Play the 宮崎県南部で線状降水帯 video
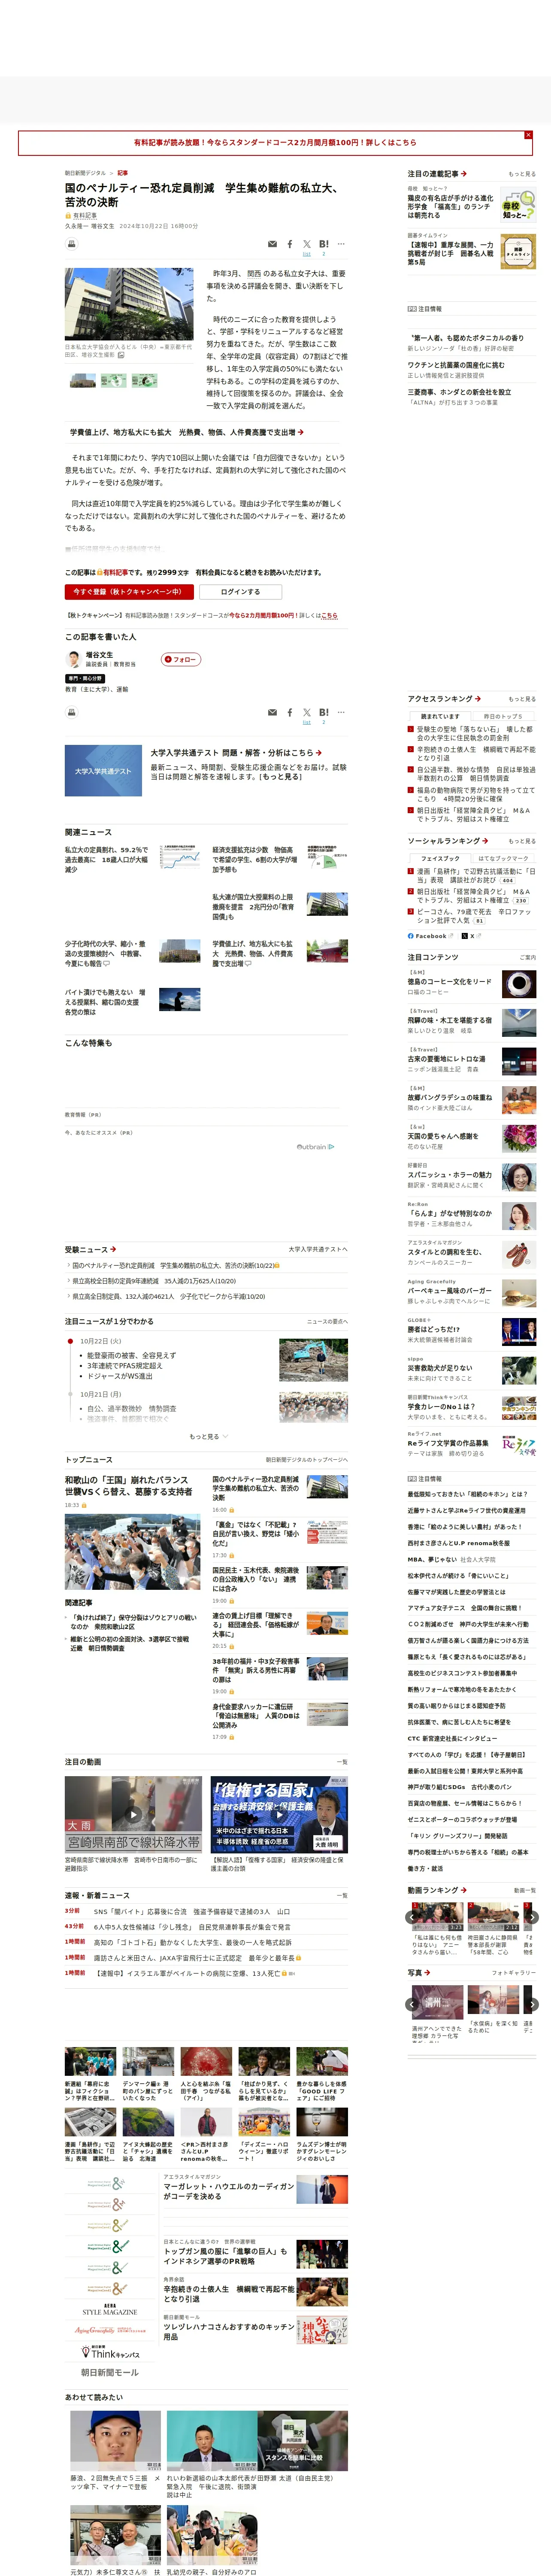551x2576 pixels. 133,1815
